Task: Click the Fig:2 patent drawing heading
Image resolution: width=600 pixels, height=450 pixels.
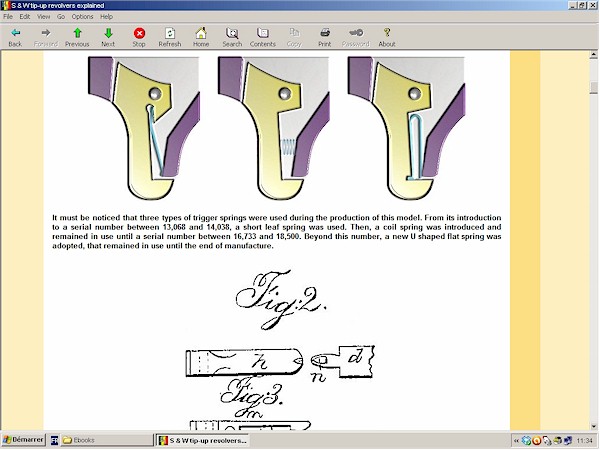Action: point(280,300)
